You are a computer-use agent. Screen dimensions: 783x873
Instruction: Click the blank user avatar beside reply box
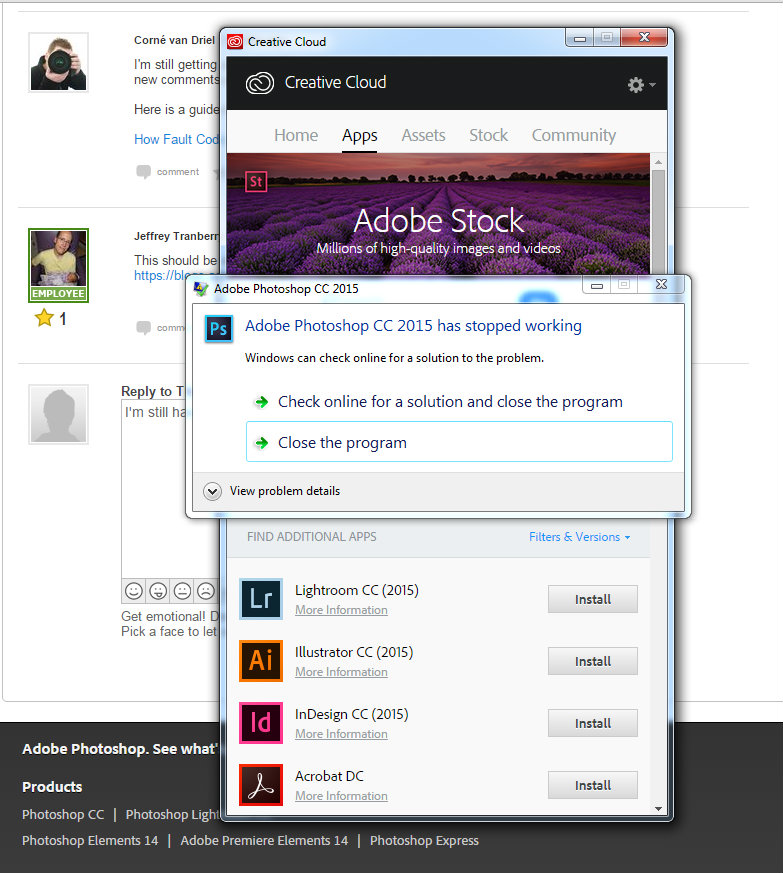coord(58,414)
